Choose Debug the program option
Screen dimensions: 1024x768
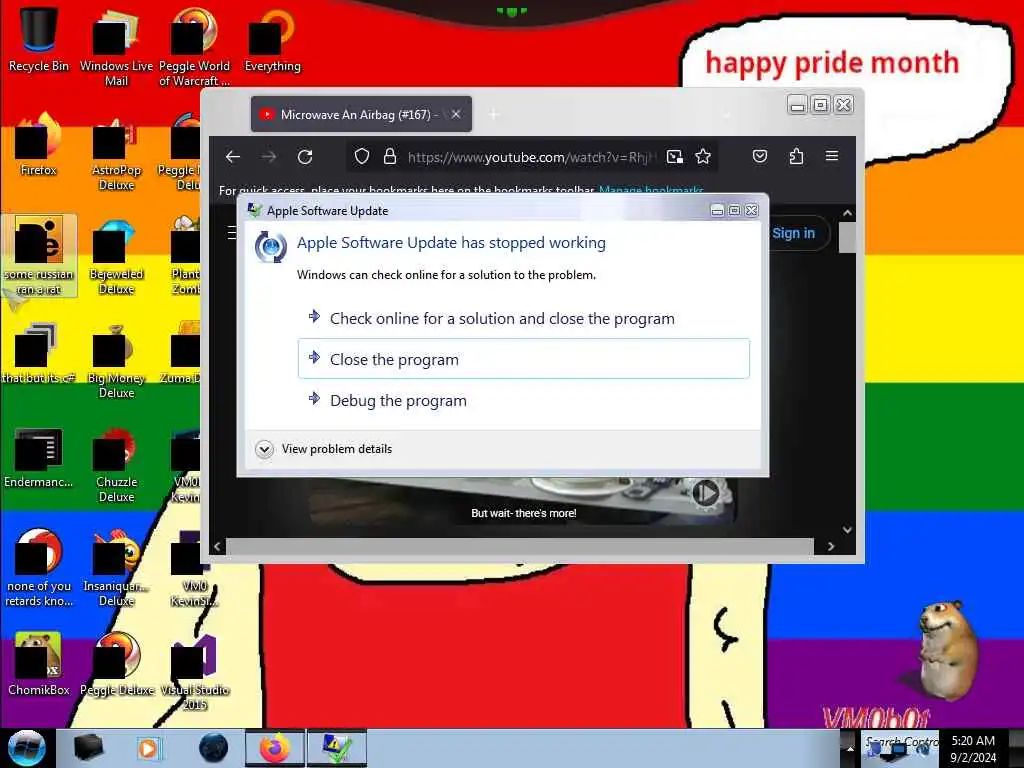click(524, 400)
